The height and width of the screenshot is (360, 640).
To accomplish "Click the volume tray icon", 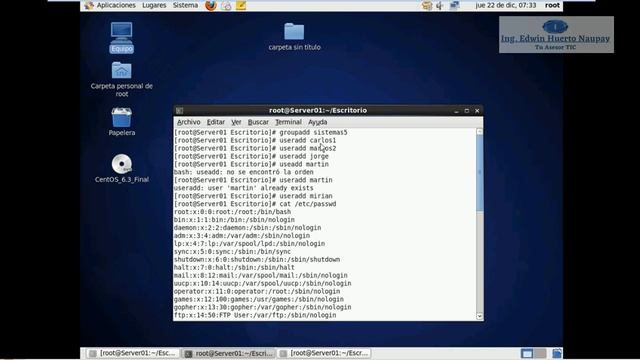I will (440, 5).
